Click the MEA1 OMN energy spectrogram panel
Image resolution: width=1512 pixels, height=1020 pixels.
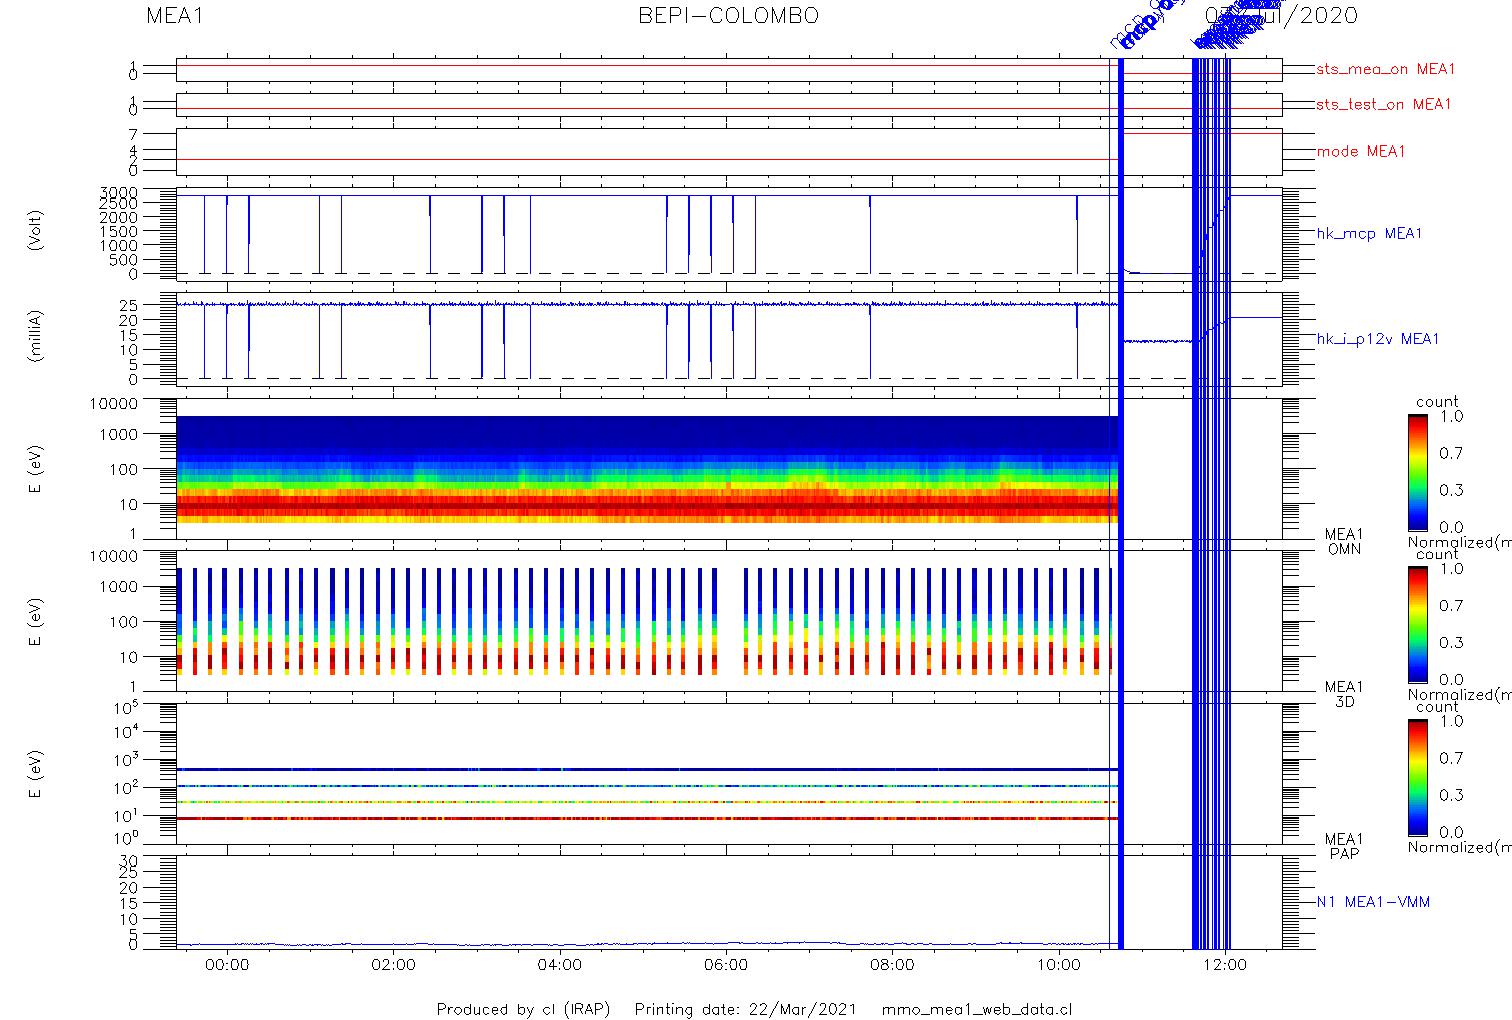click(729, 469)
